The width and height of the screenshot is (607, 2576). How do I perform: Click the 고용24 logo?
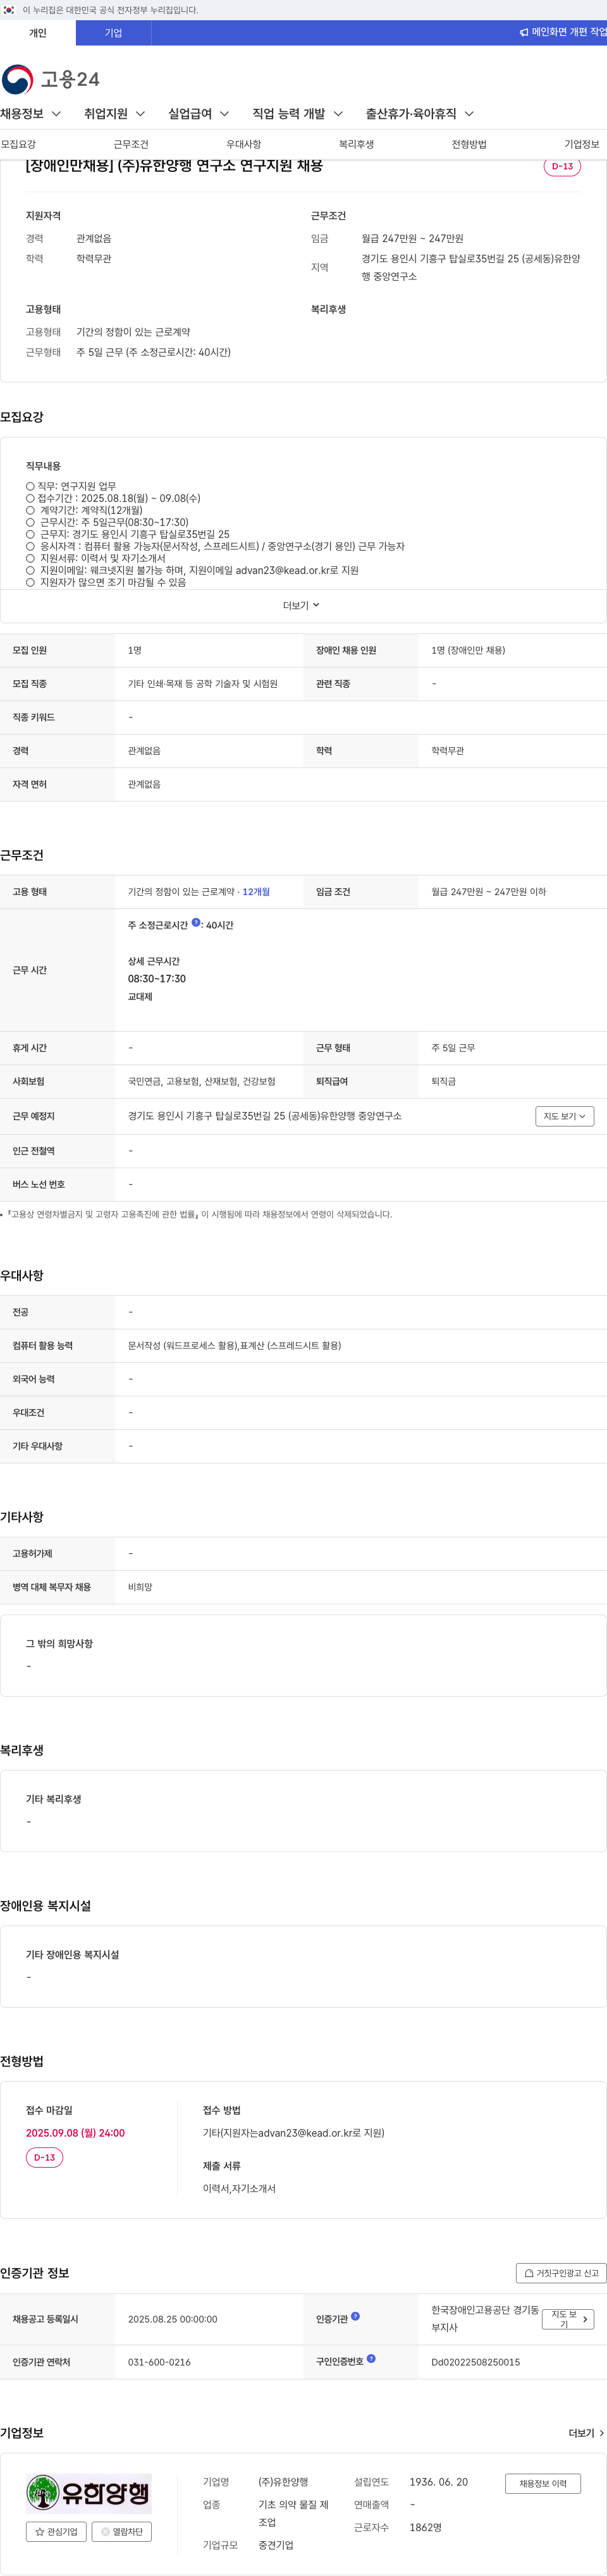point(50,79)
